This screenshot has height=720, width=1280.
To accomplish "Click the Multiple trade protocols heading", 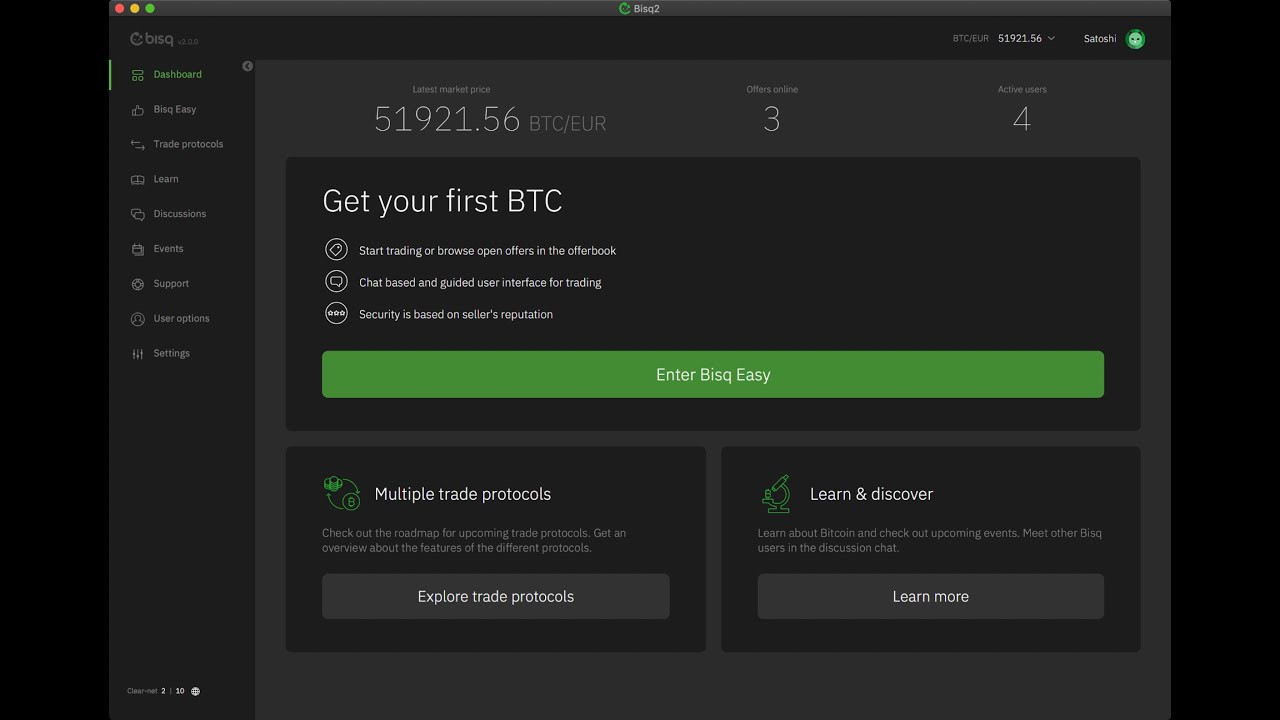I will coord(463,494).
